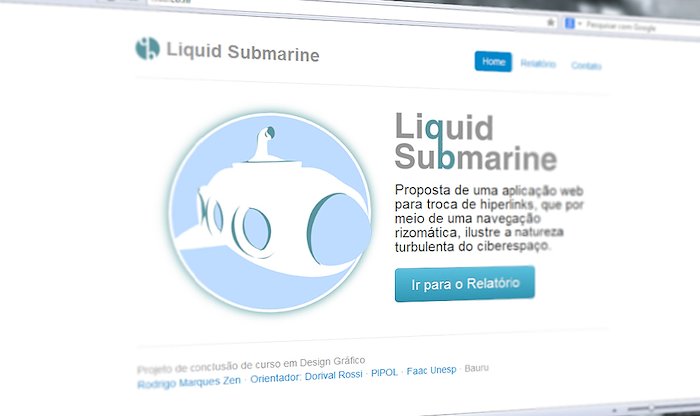Click the Ir para o Relatório button

[x=465, y=284]
